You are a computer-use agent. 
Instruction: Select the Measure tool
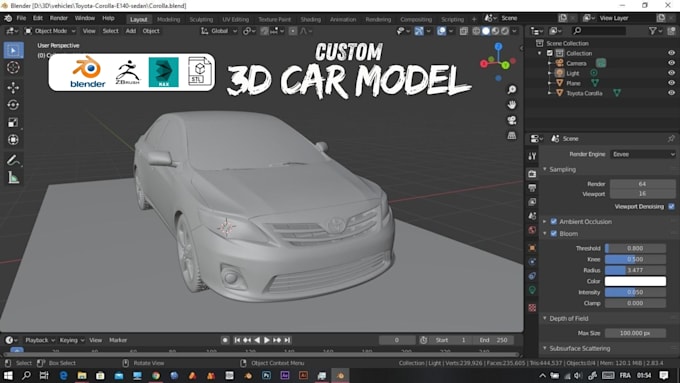pyautogui.click(x=13, y=177)
